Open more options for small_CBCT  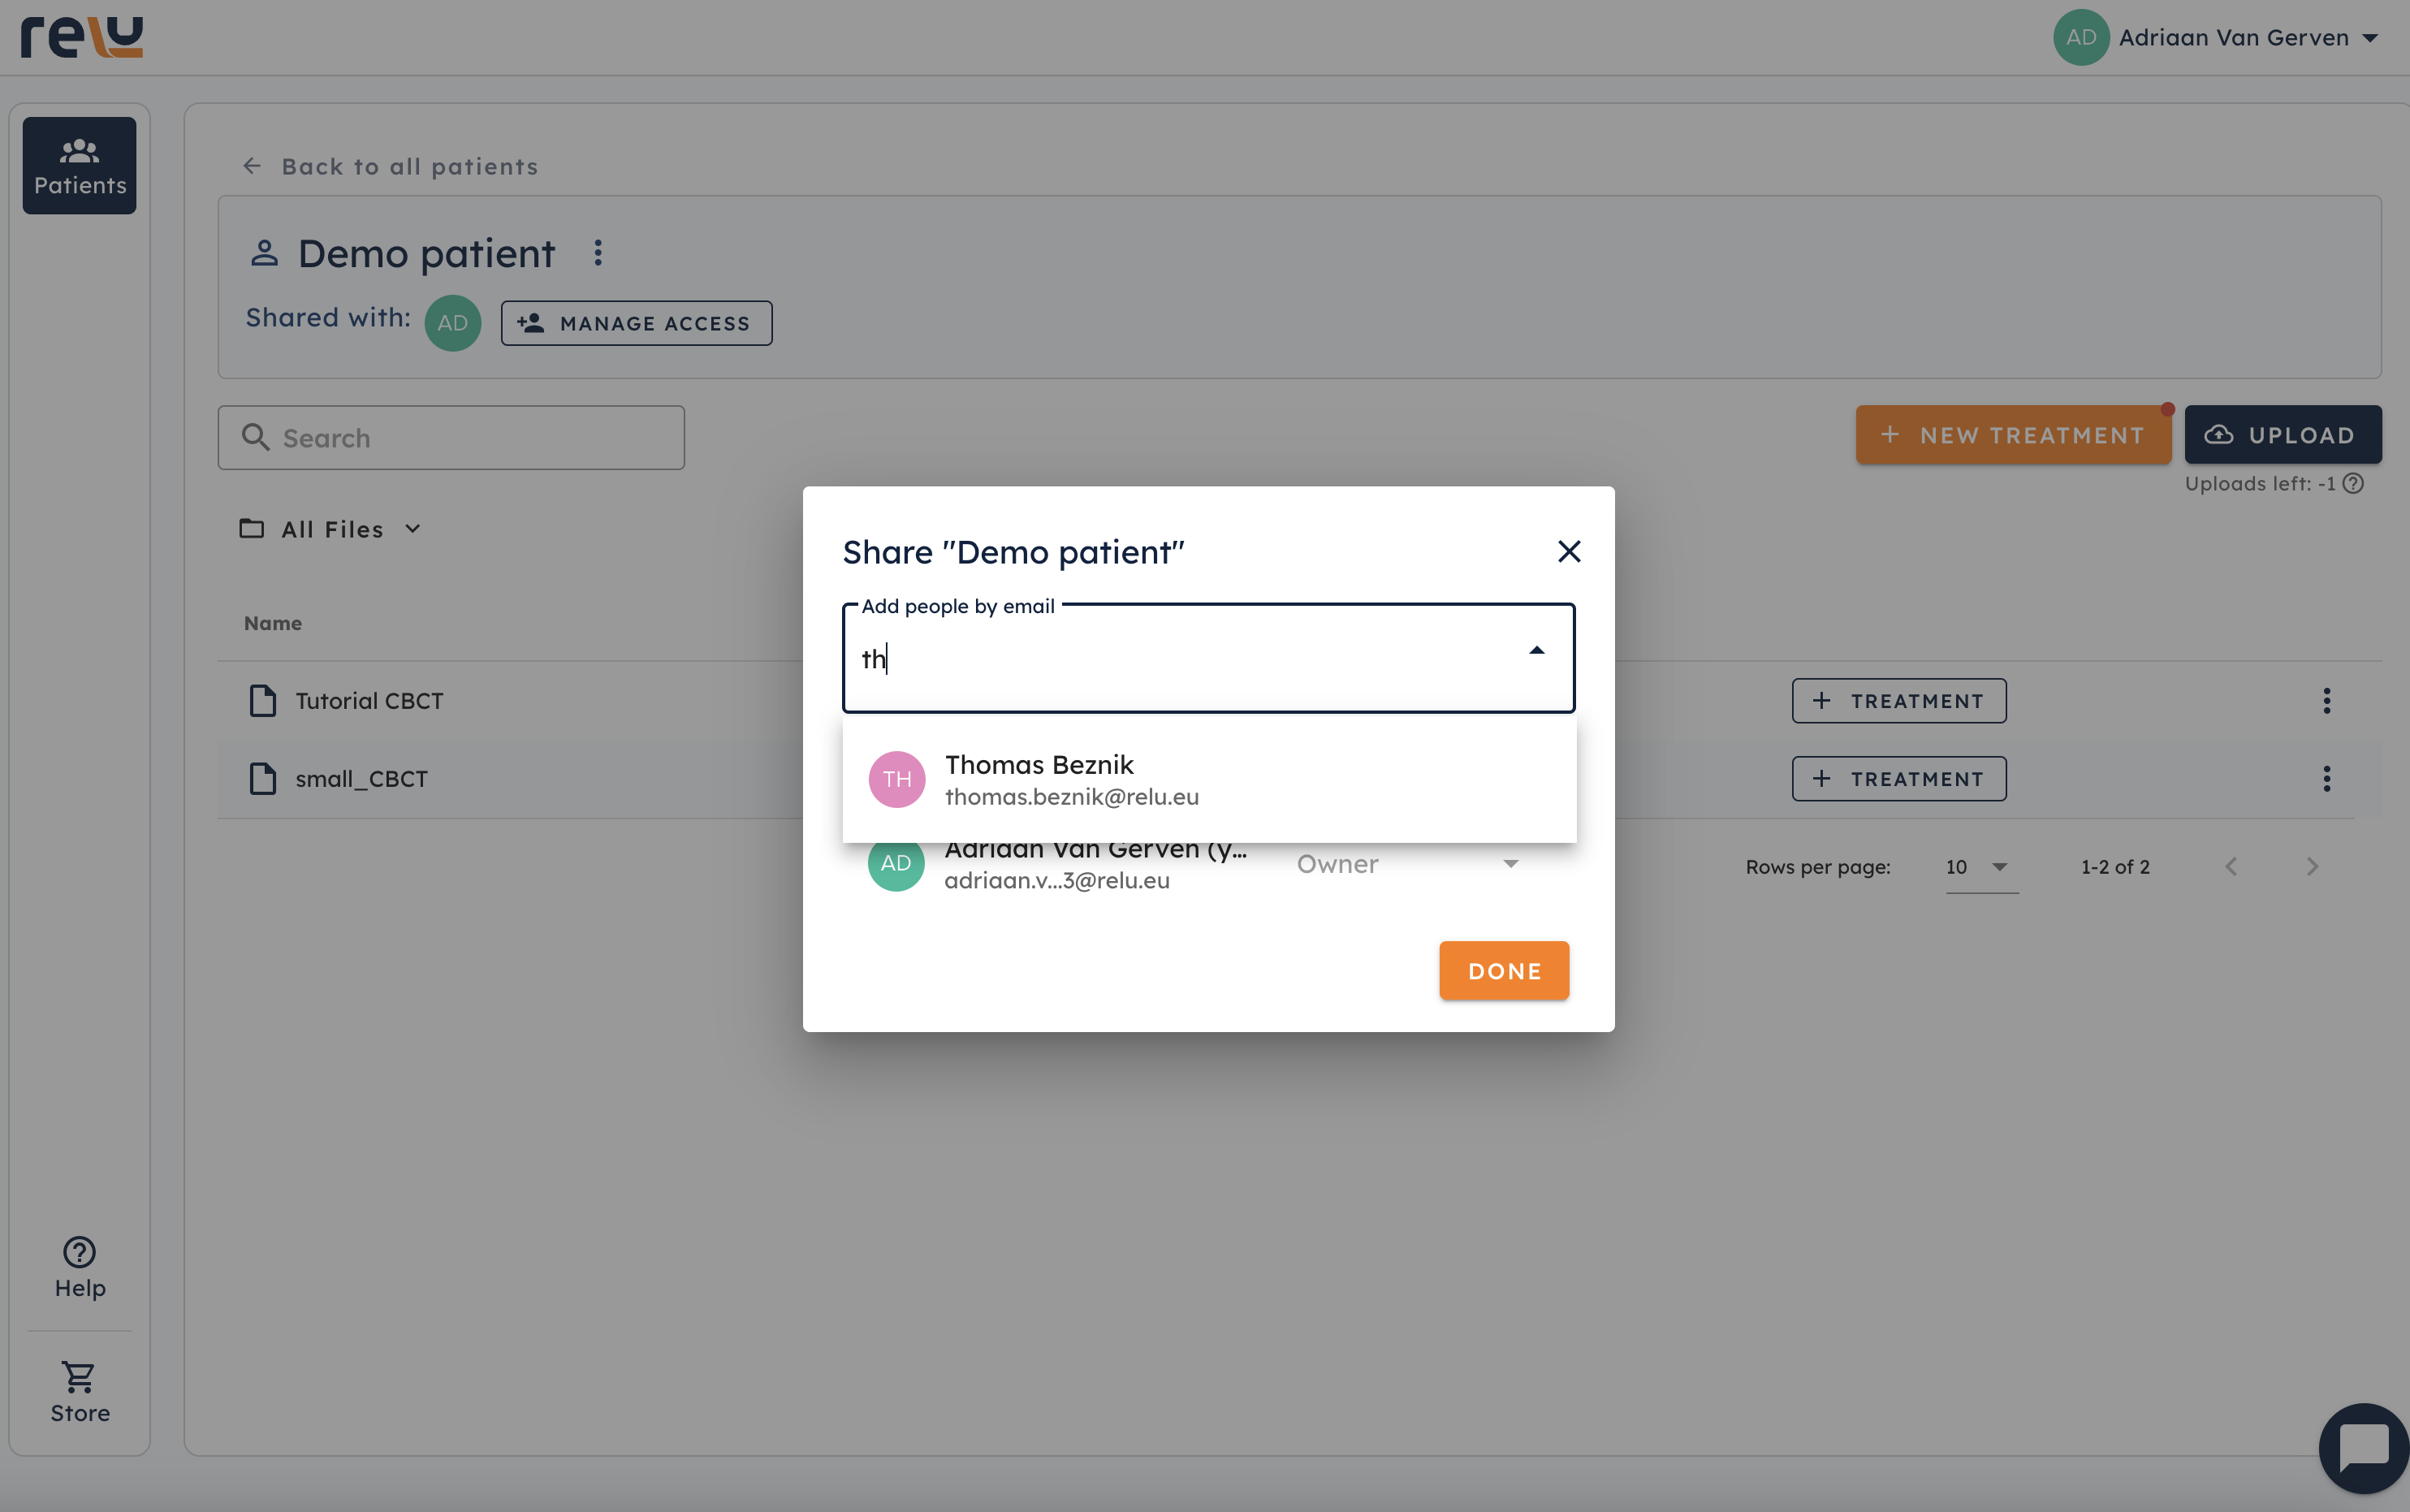pos(2326,779)
